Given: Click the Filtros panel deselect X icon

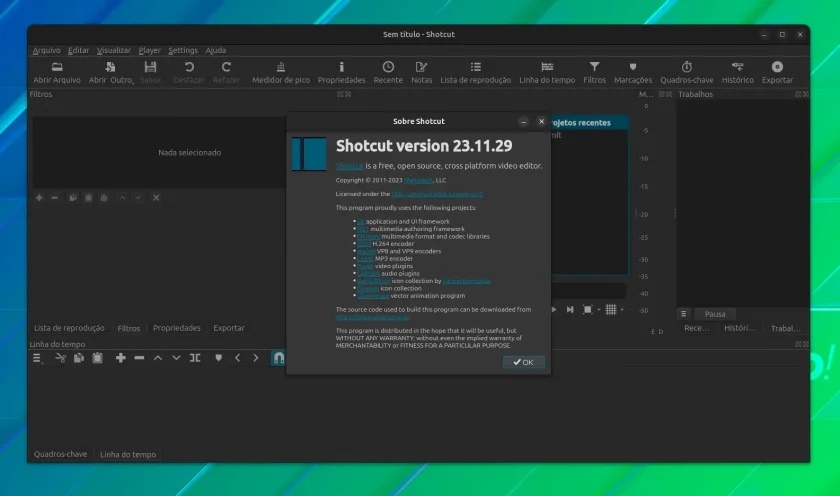Looking at the screenshot, I should coord(156,198).
